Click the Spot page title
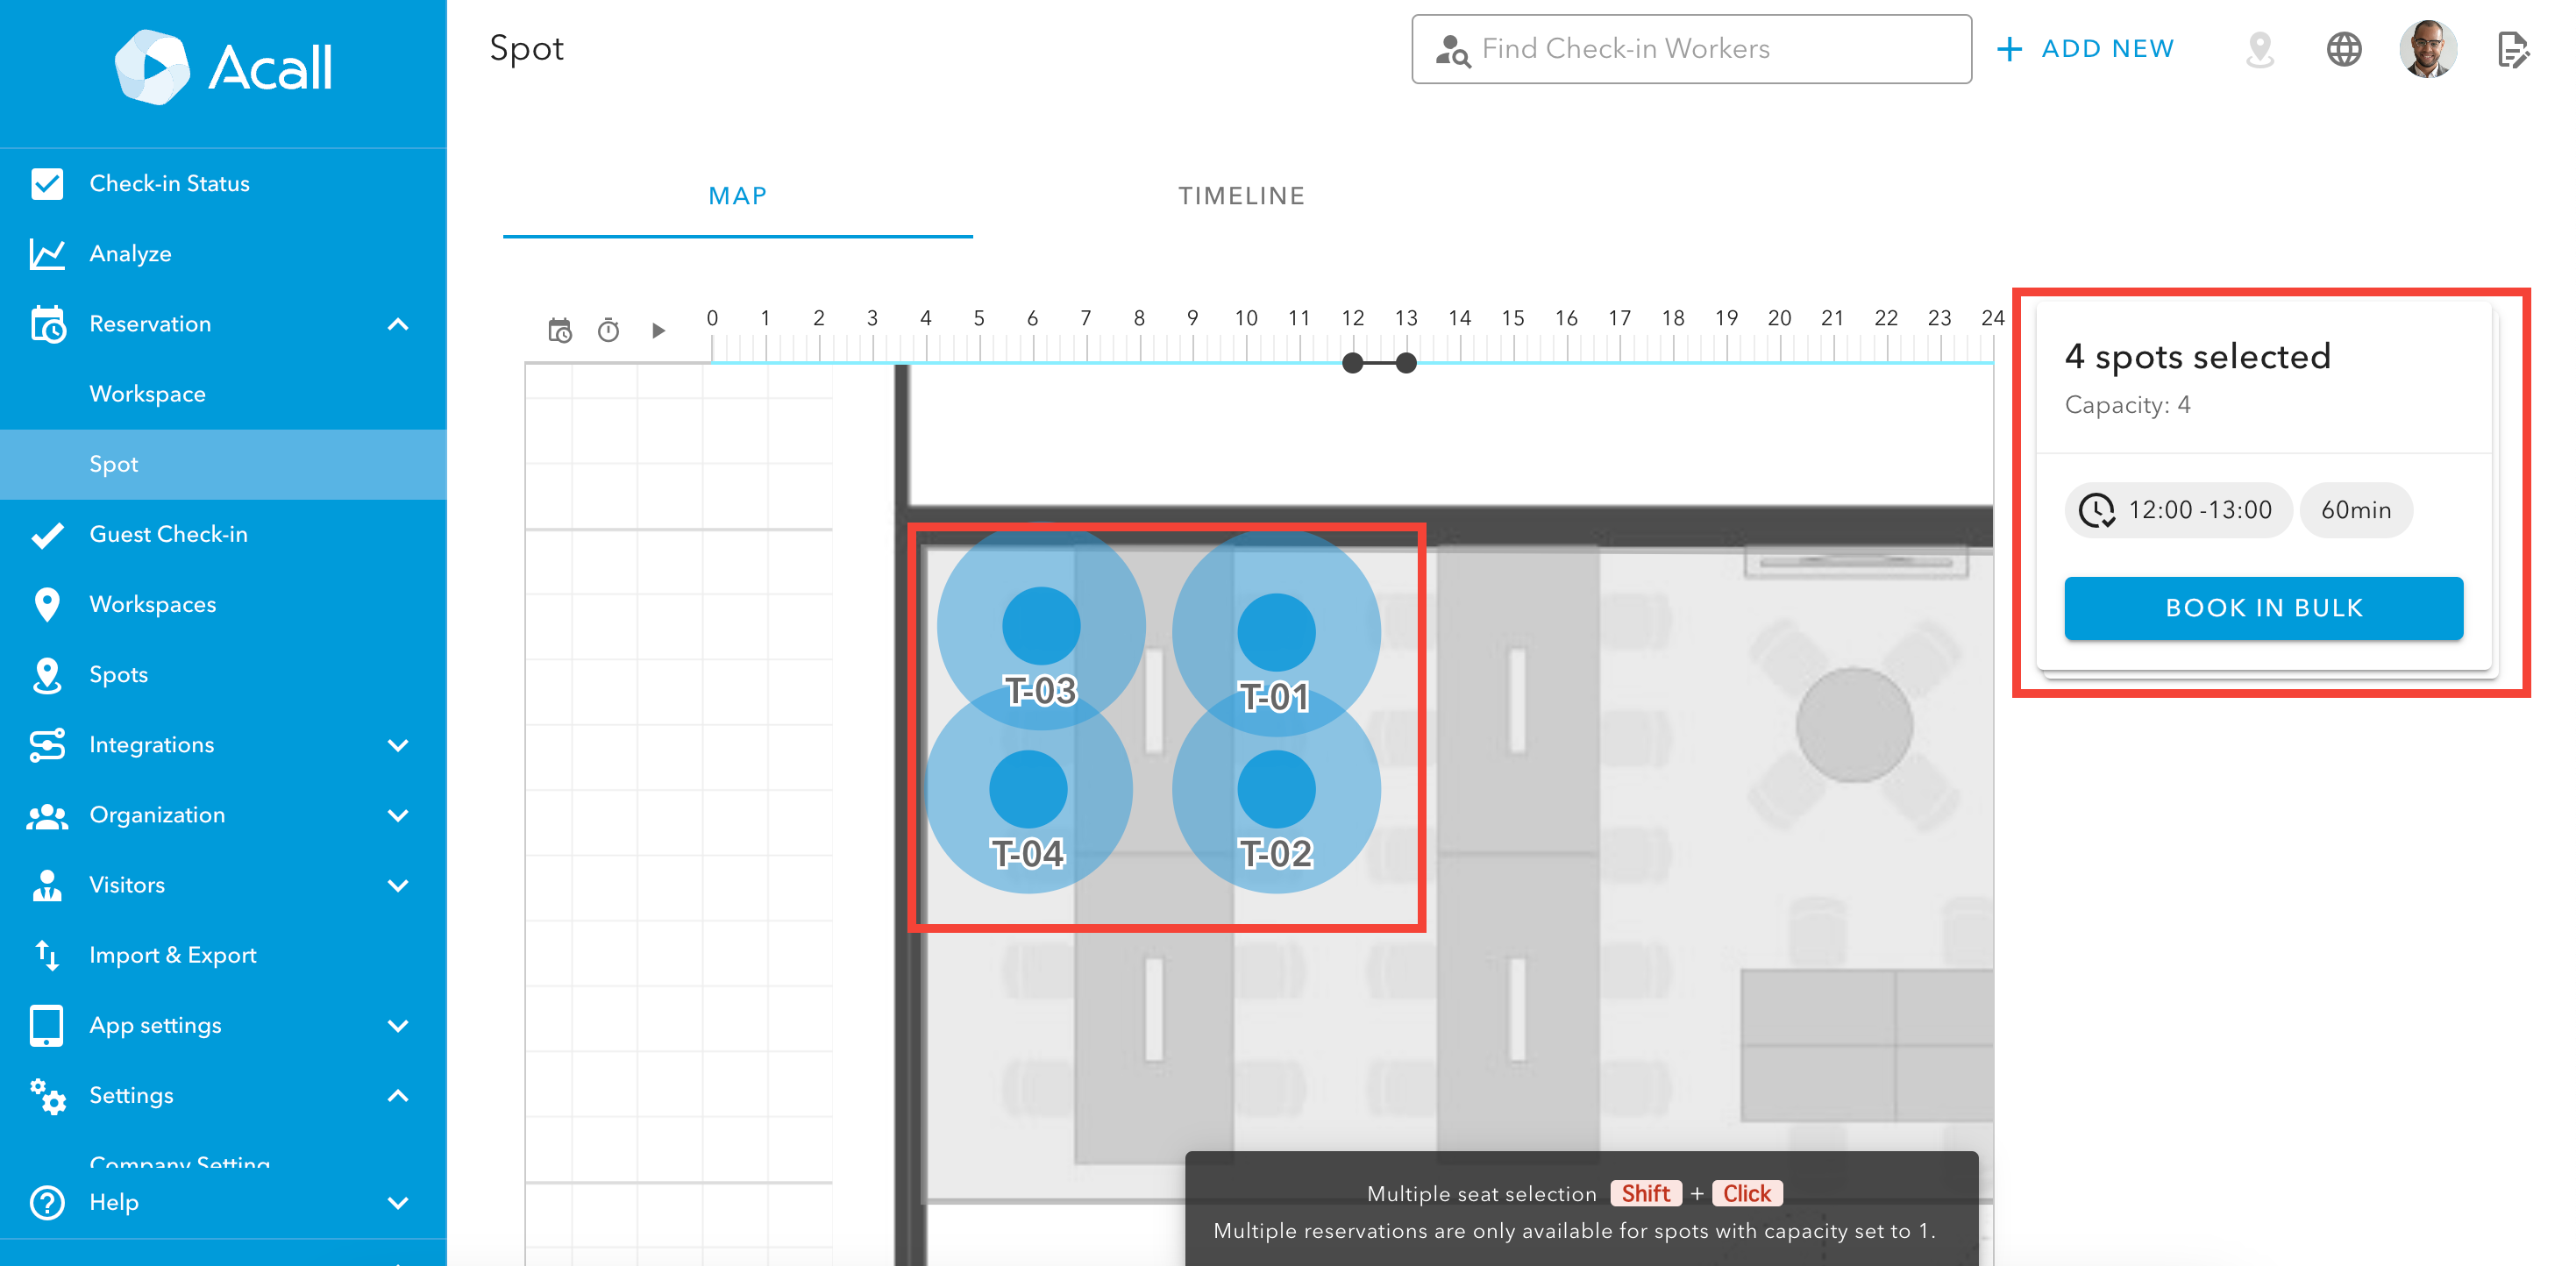The height and width of the screenshot is (1266, 2576). pos(527,50)
